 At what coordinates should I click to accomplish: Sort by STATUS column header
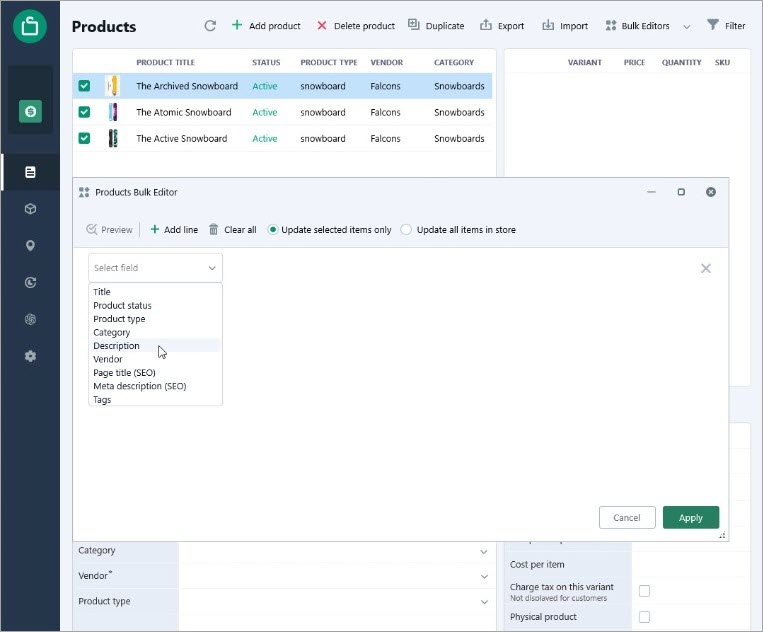coord(266,62)
